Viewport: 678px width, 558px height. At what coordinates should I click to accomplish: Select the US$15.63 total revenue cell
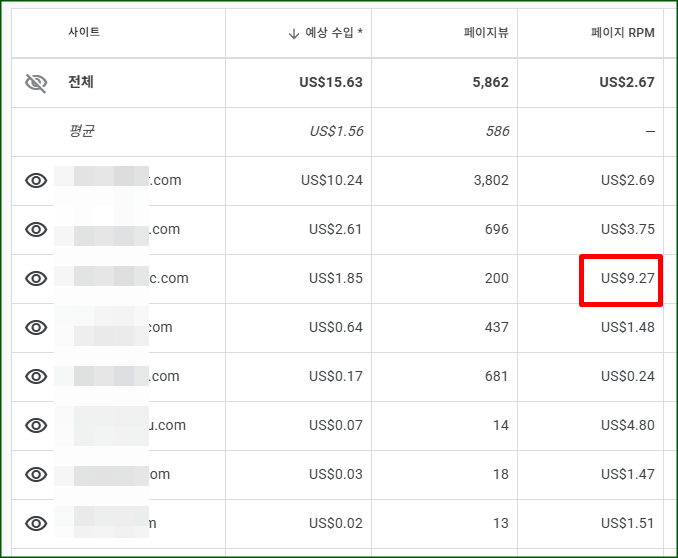point(330,83)
